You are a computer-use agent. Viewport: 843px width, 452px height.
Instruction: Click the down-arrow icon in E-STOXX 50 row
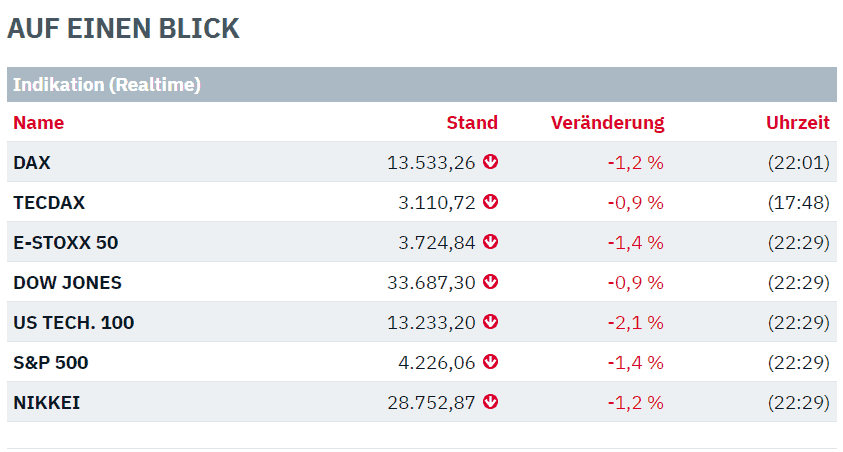click(490, 241)
